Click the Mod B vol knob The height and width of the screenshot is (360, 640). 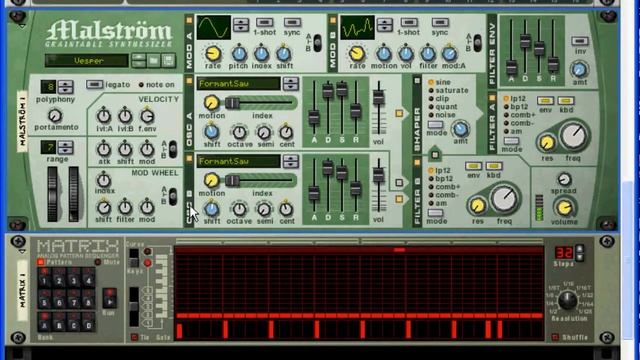point(406,53)
